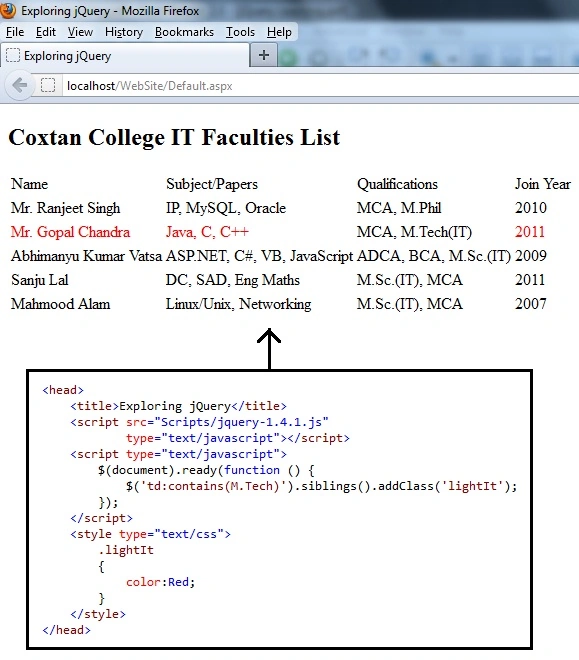
Task: Select the DC, SAD, Eng Maths cell
Action: pos(233,280)
